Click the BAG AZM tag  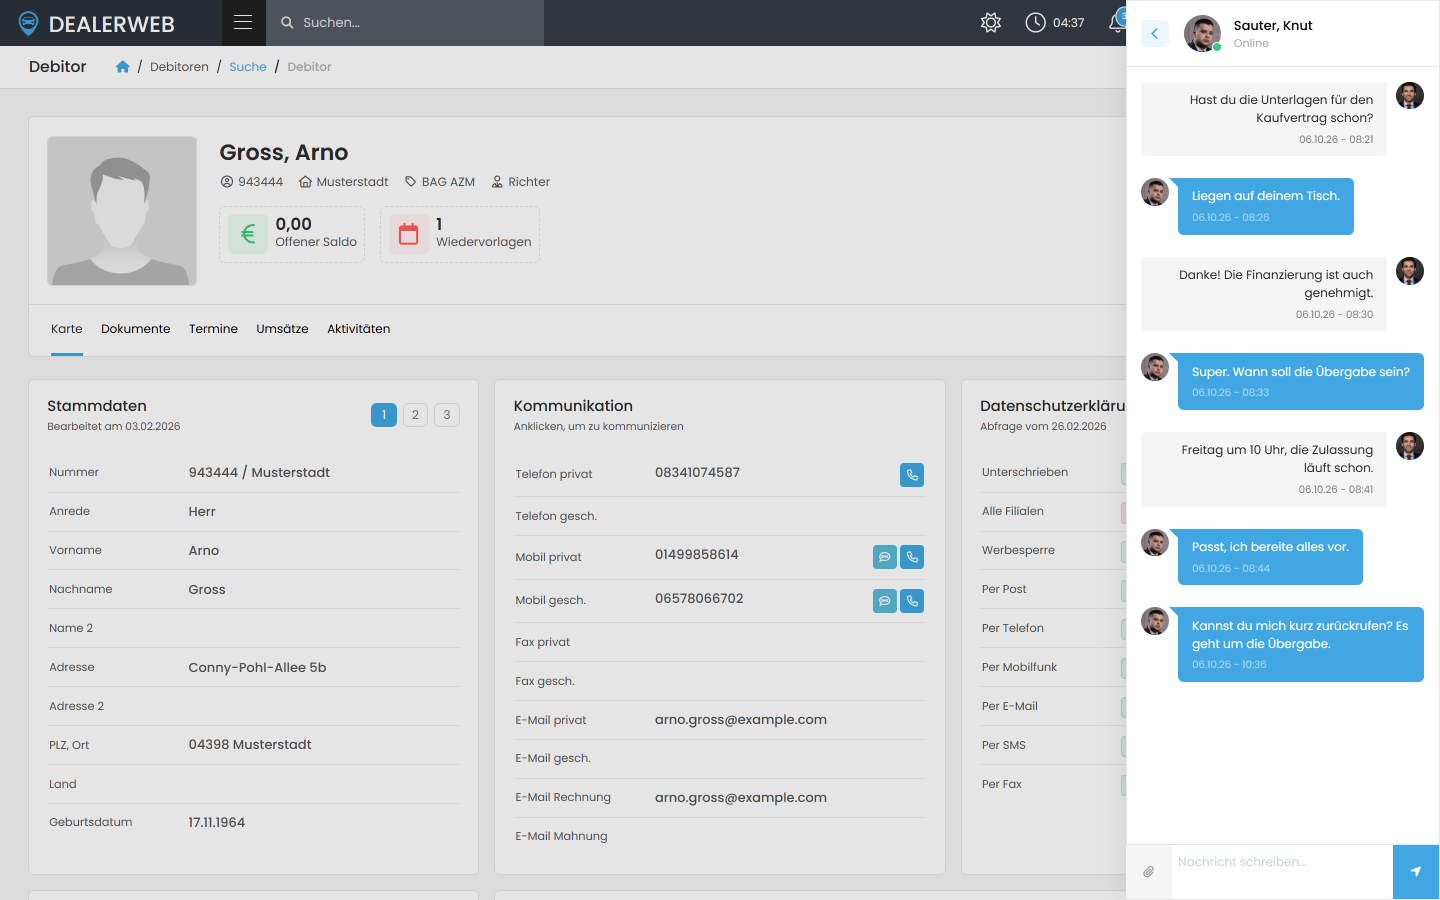440,182
